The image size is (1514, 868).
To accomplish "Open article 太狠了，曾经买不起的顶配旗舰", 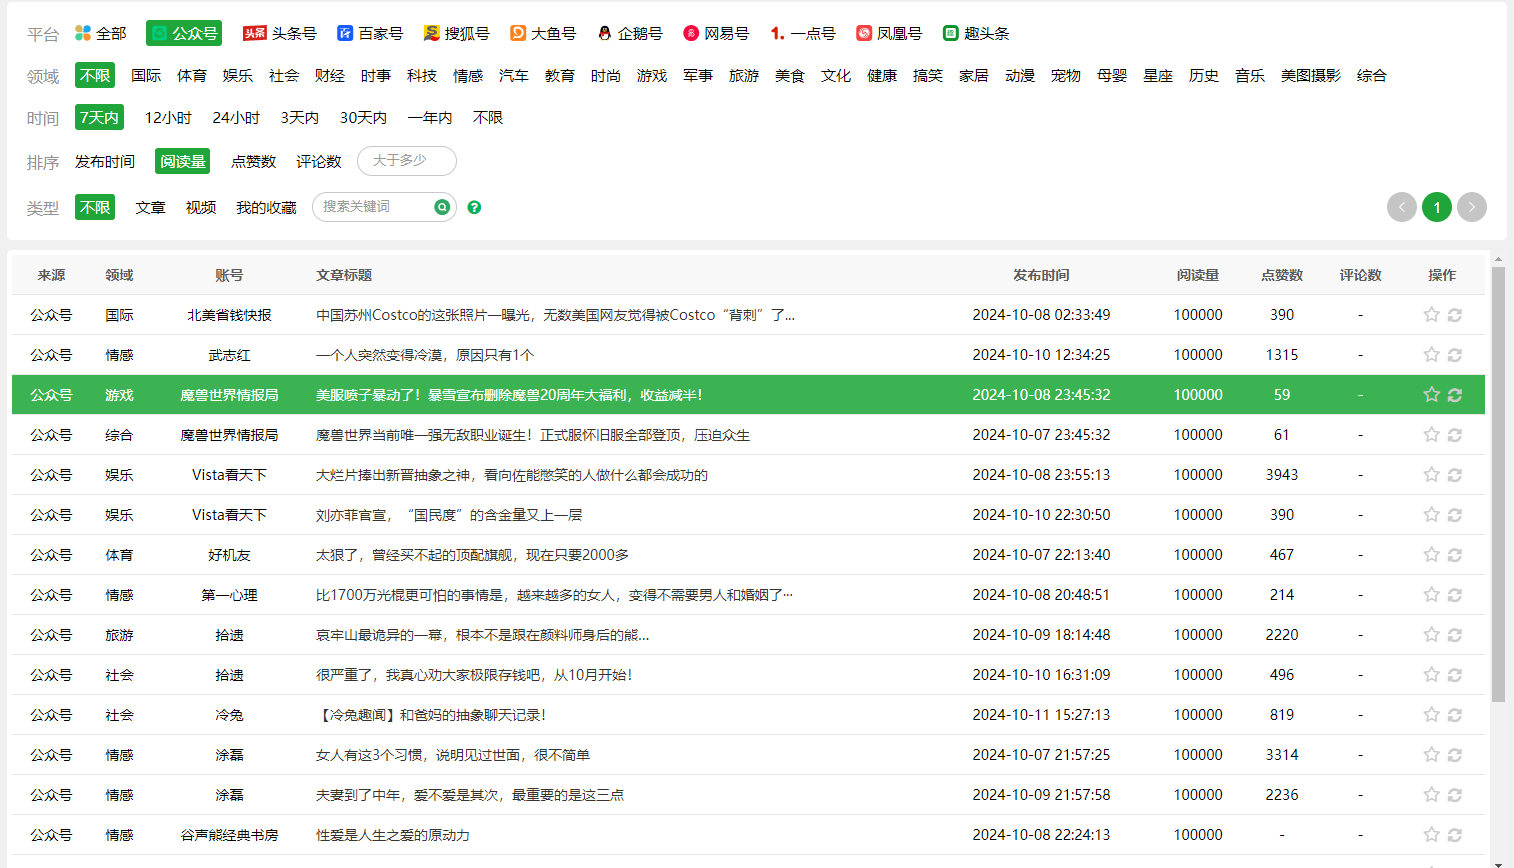I will point(473,555).
